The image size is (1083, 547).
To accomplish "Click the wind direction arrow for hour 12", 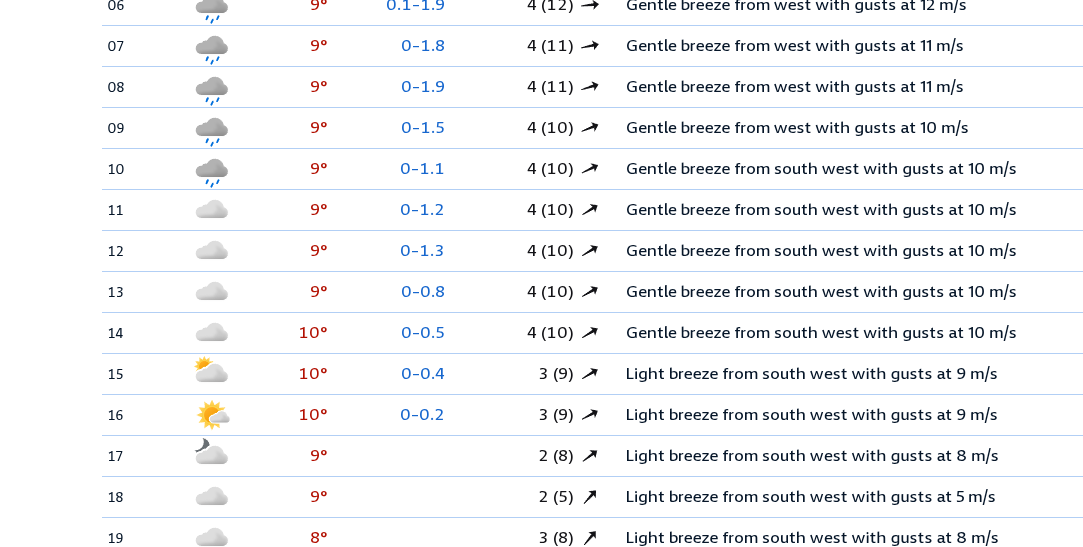I will click(590, 251).
